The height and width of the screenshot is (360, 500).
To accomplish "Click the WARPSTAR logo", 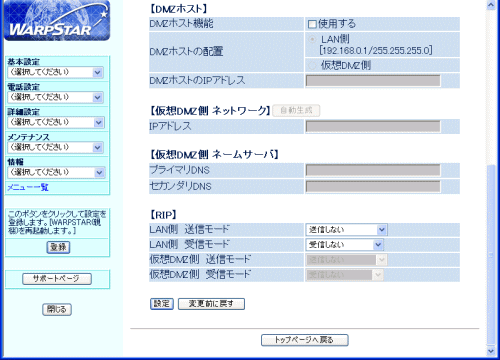I will coord(57,21).
